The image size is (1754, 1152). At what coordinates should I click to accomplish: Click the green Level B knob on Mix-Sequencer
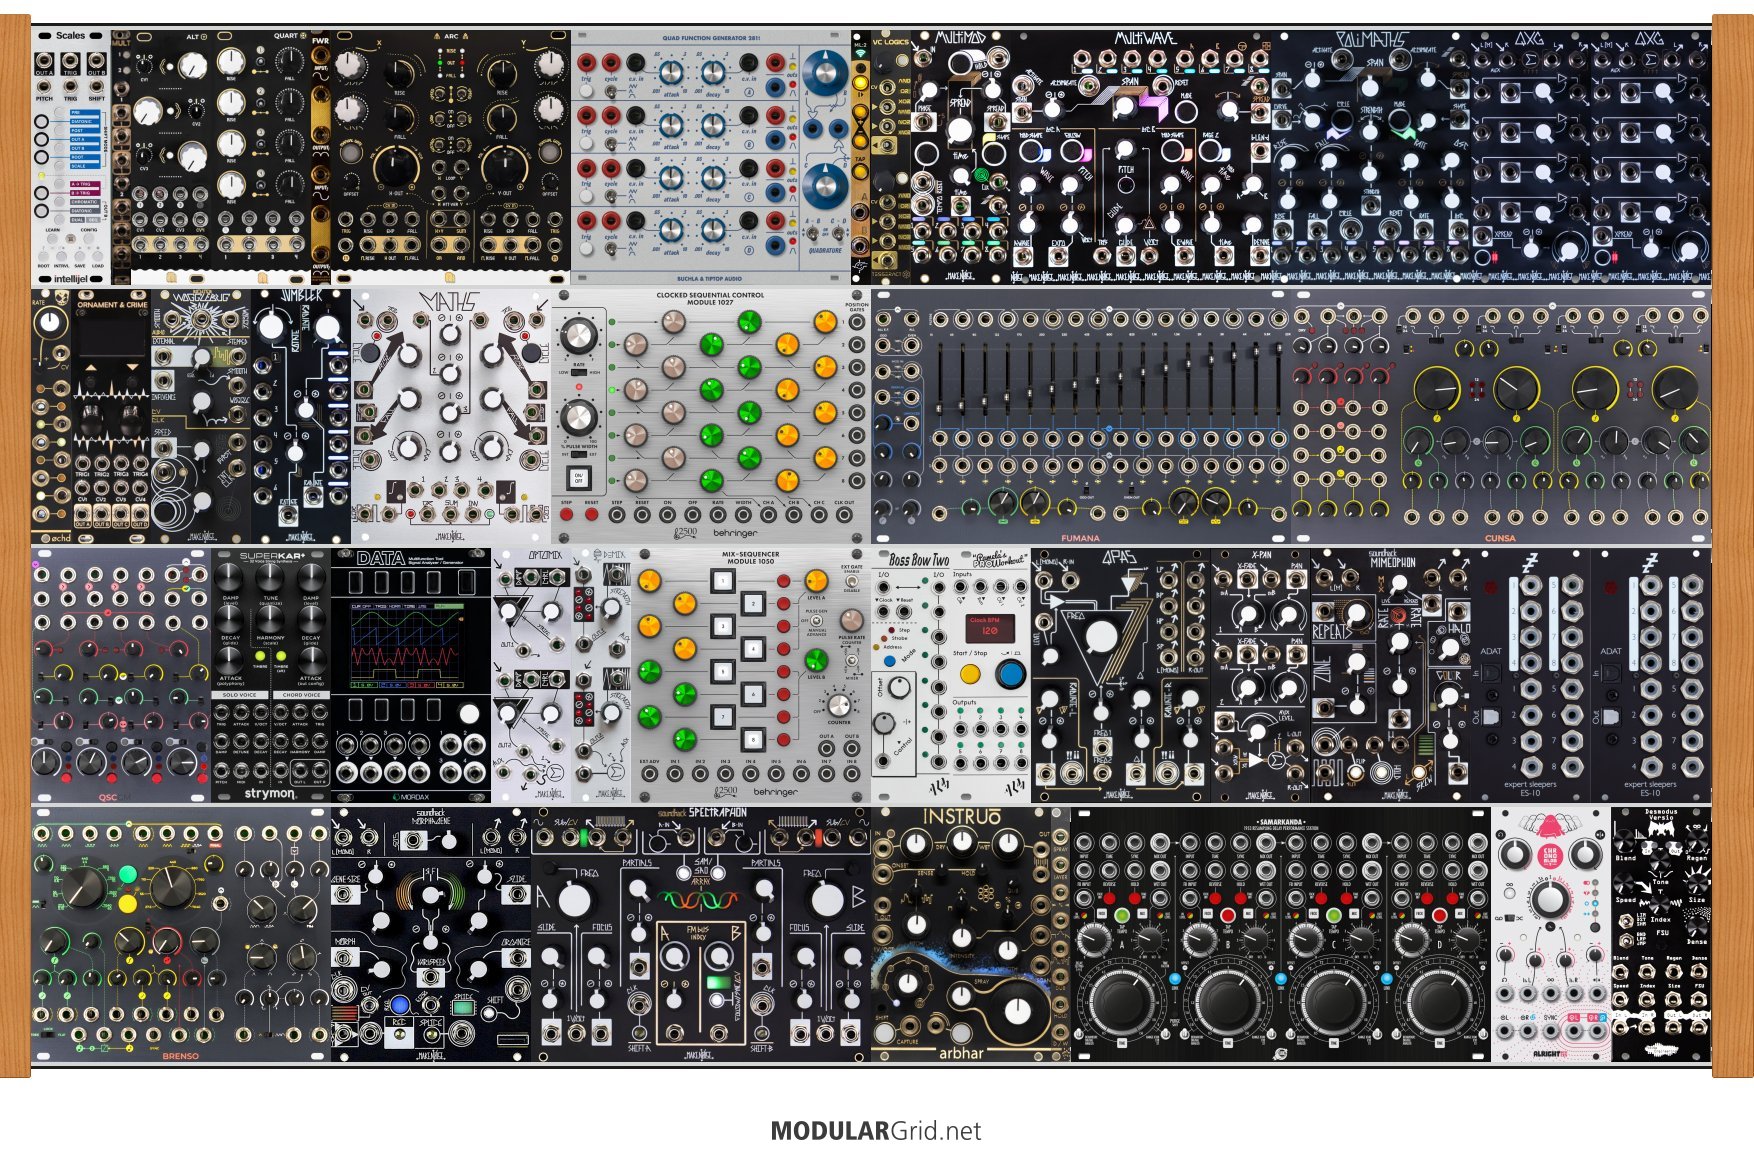coord(816,660)
